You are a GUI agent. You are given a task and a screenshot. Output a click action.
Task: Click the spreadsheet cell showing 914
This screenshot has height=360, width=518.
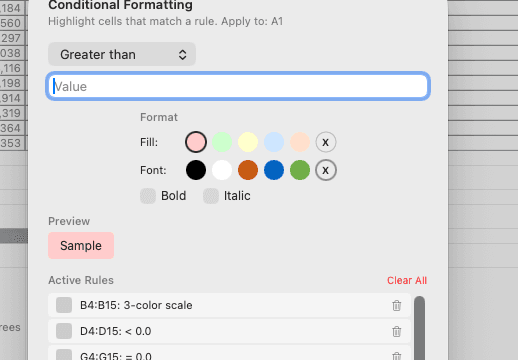click(12, 98)
